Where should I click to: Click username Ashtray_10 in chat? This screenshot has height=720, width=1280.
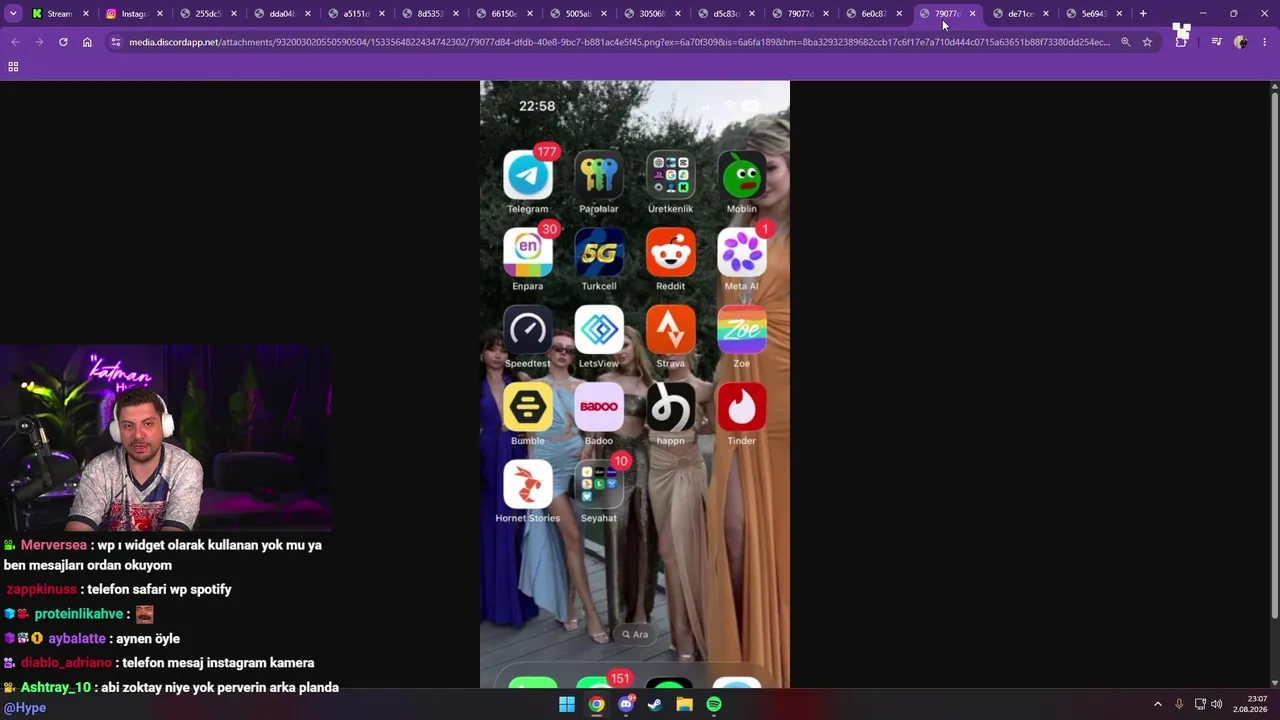(56, 687)
